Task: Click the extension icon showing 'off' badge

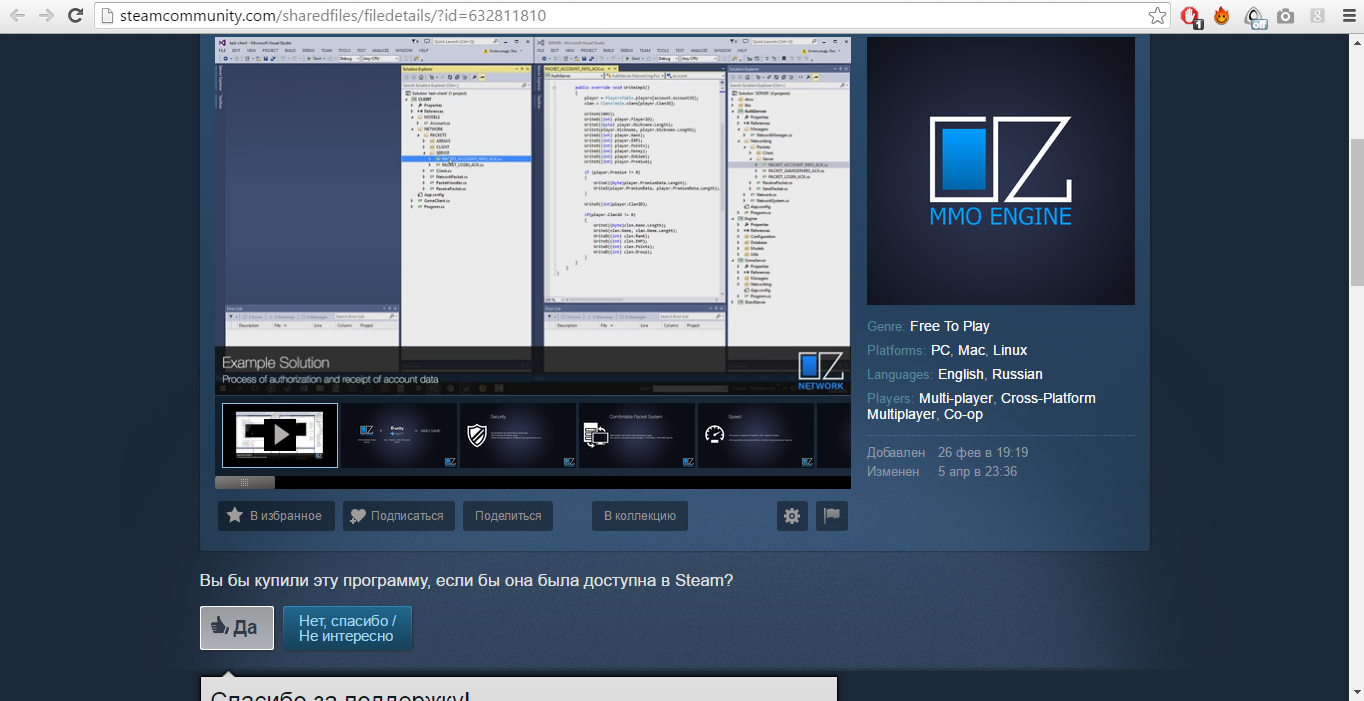Action: [x=1254, y=17]
